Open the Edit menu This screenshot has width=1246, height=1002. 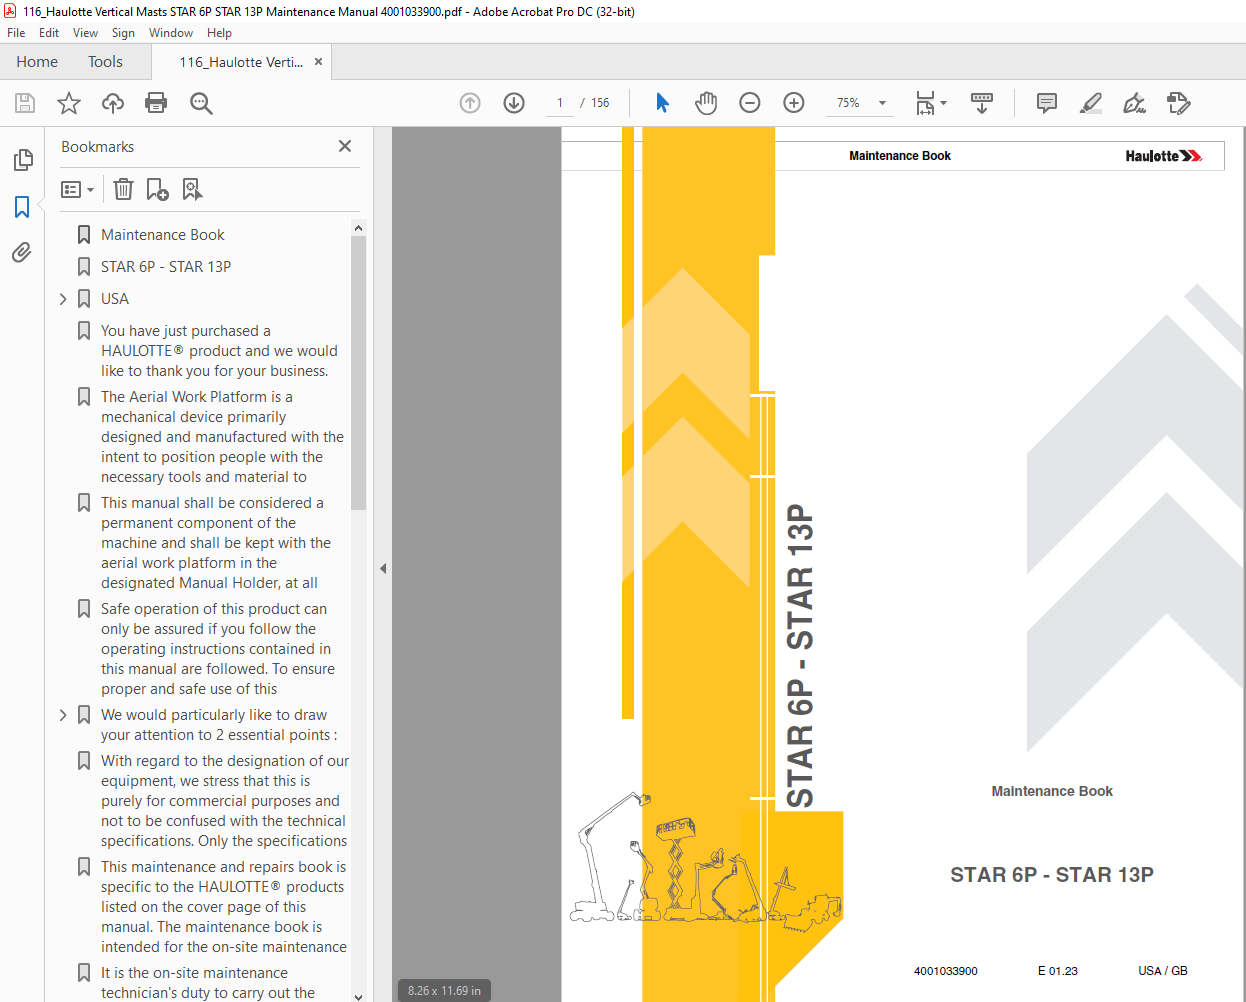tap(49, 33)
